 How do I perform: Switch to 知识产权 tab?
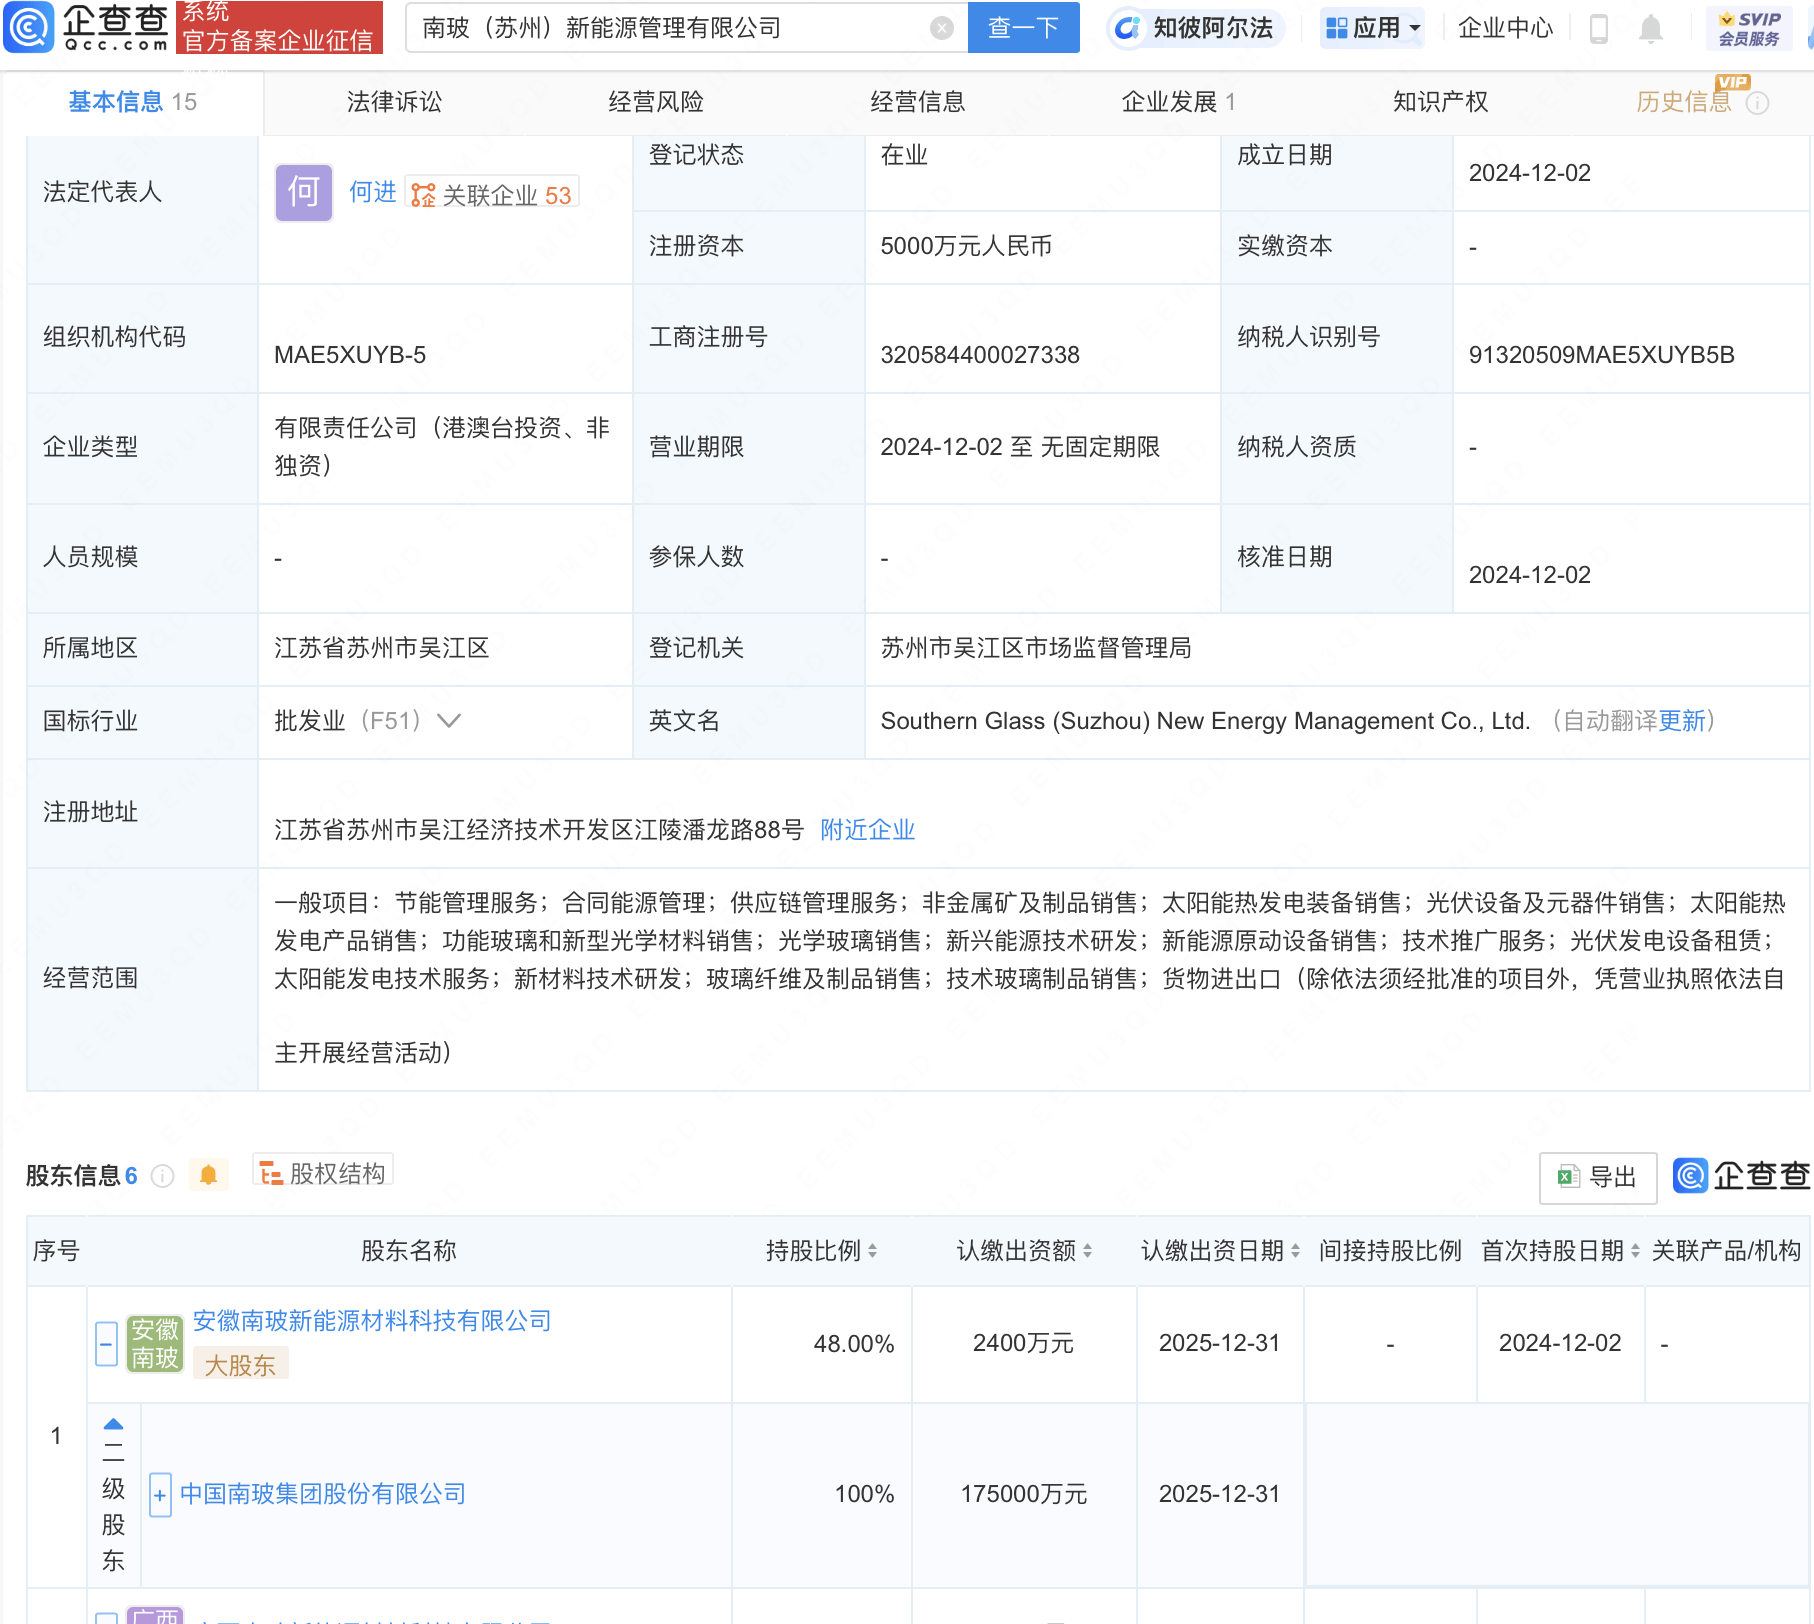1440,102
